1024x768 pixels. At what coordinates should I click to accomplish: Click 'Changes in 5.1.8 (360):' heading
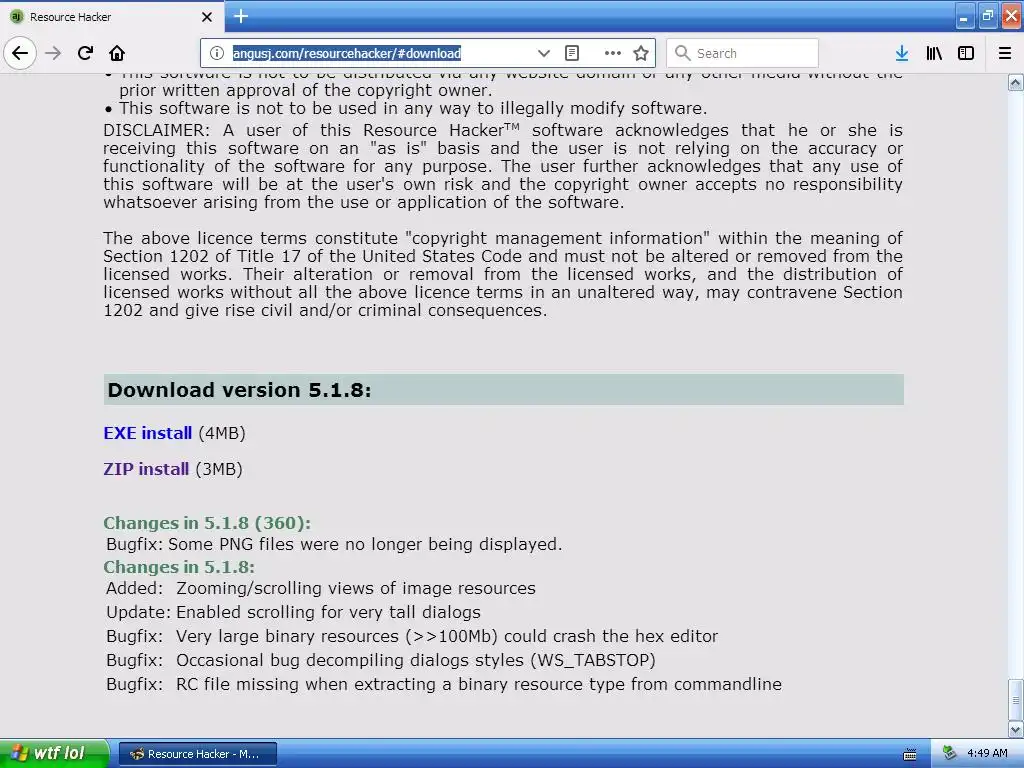tap(207, 523)
